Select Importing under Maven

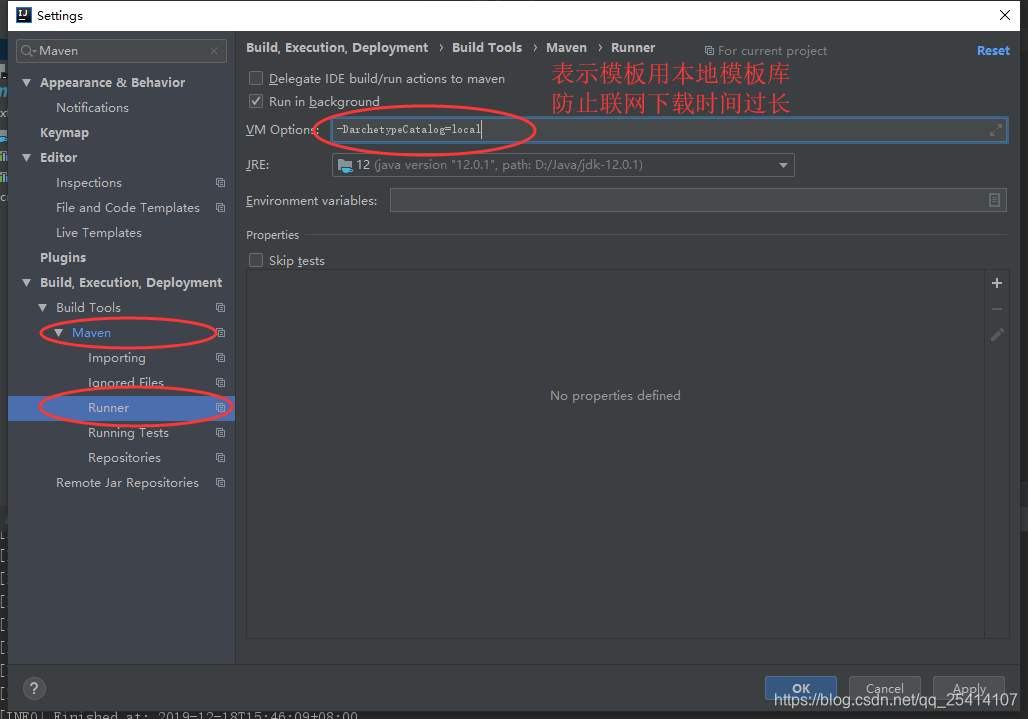click(117, 358)
